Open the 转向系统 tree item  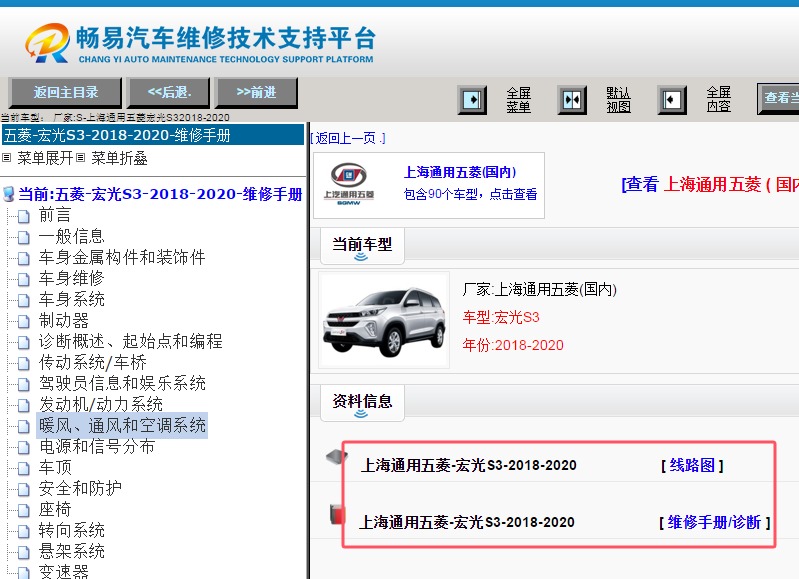coord(72,531)
